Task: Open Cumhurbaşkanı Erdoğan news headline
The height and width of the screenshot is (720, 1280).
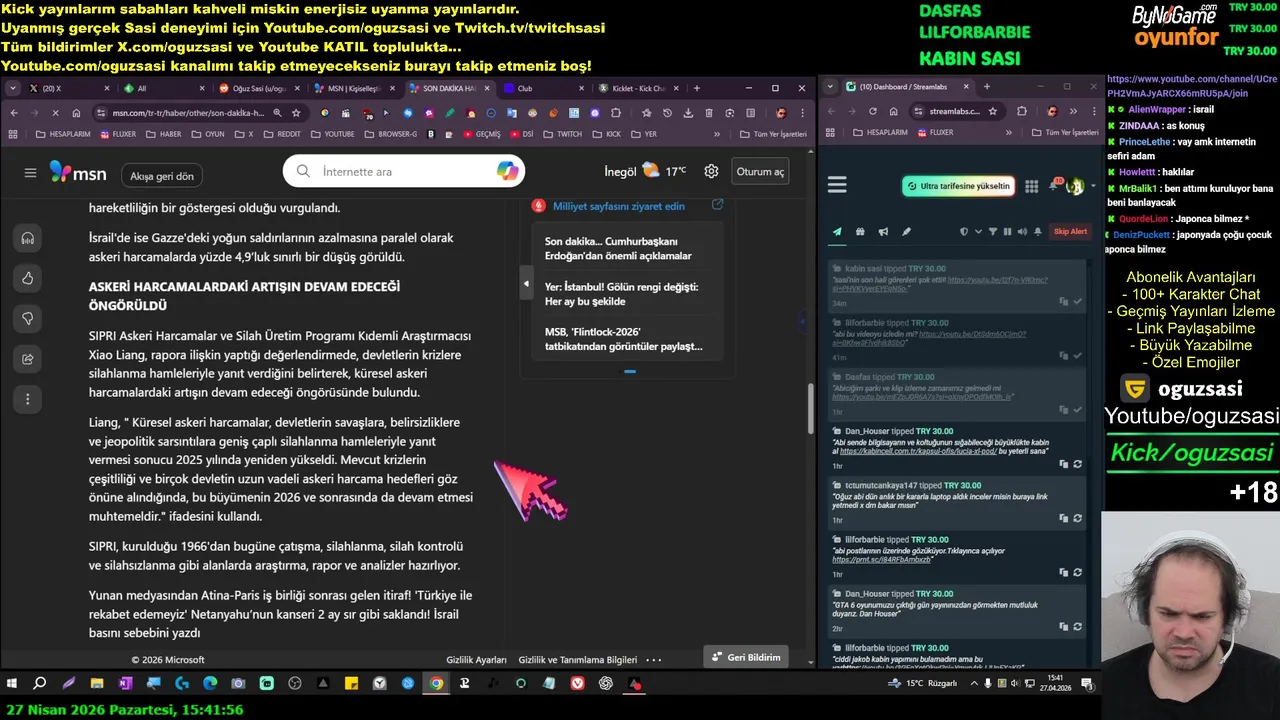Action: [619, 248]
